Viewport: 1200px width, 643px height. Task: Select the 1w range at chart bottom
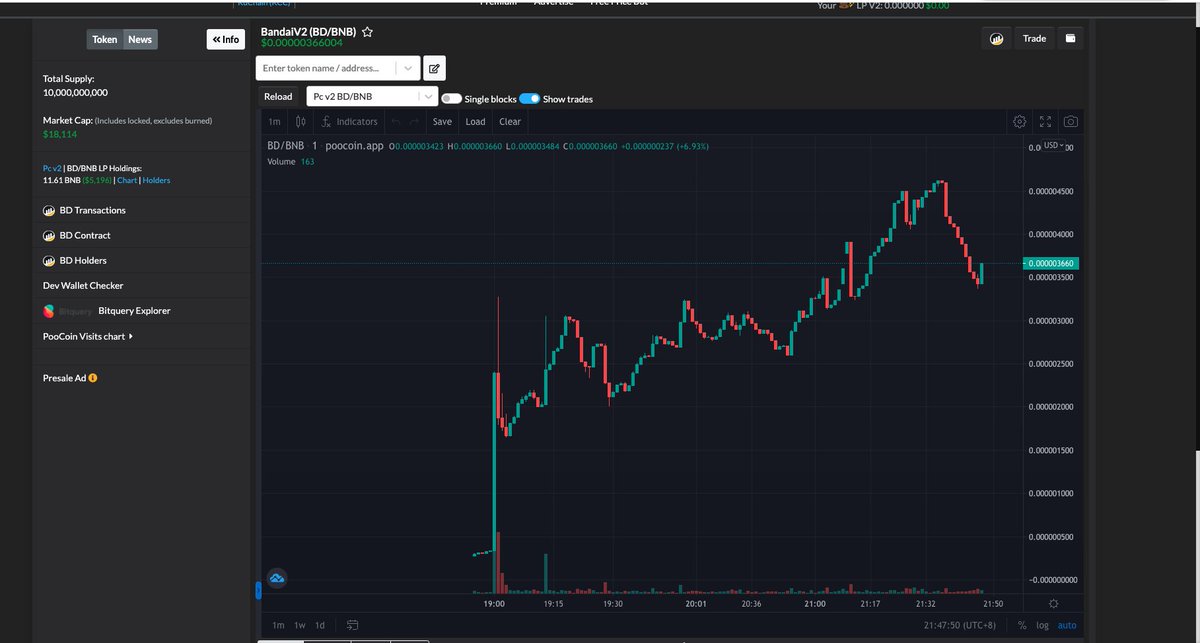299,625
